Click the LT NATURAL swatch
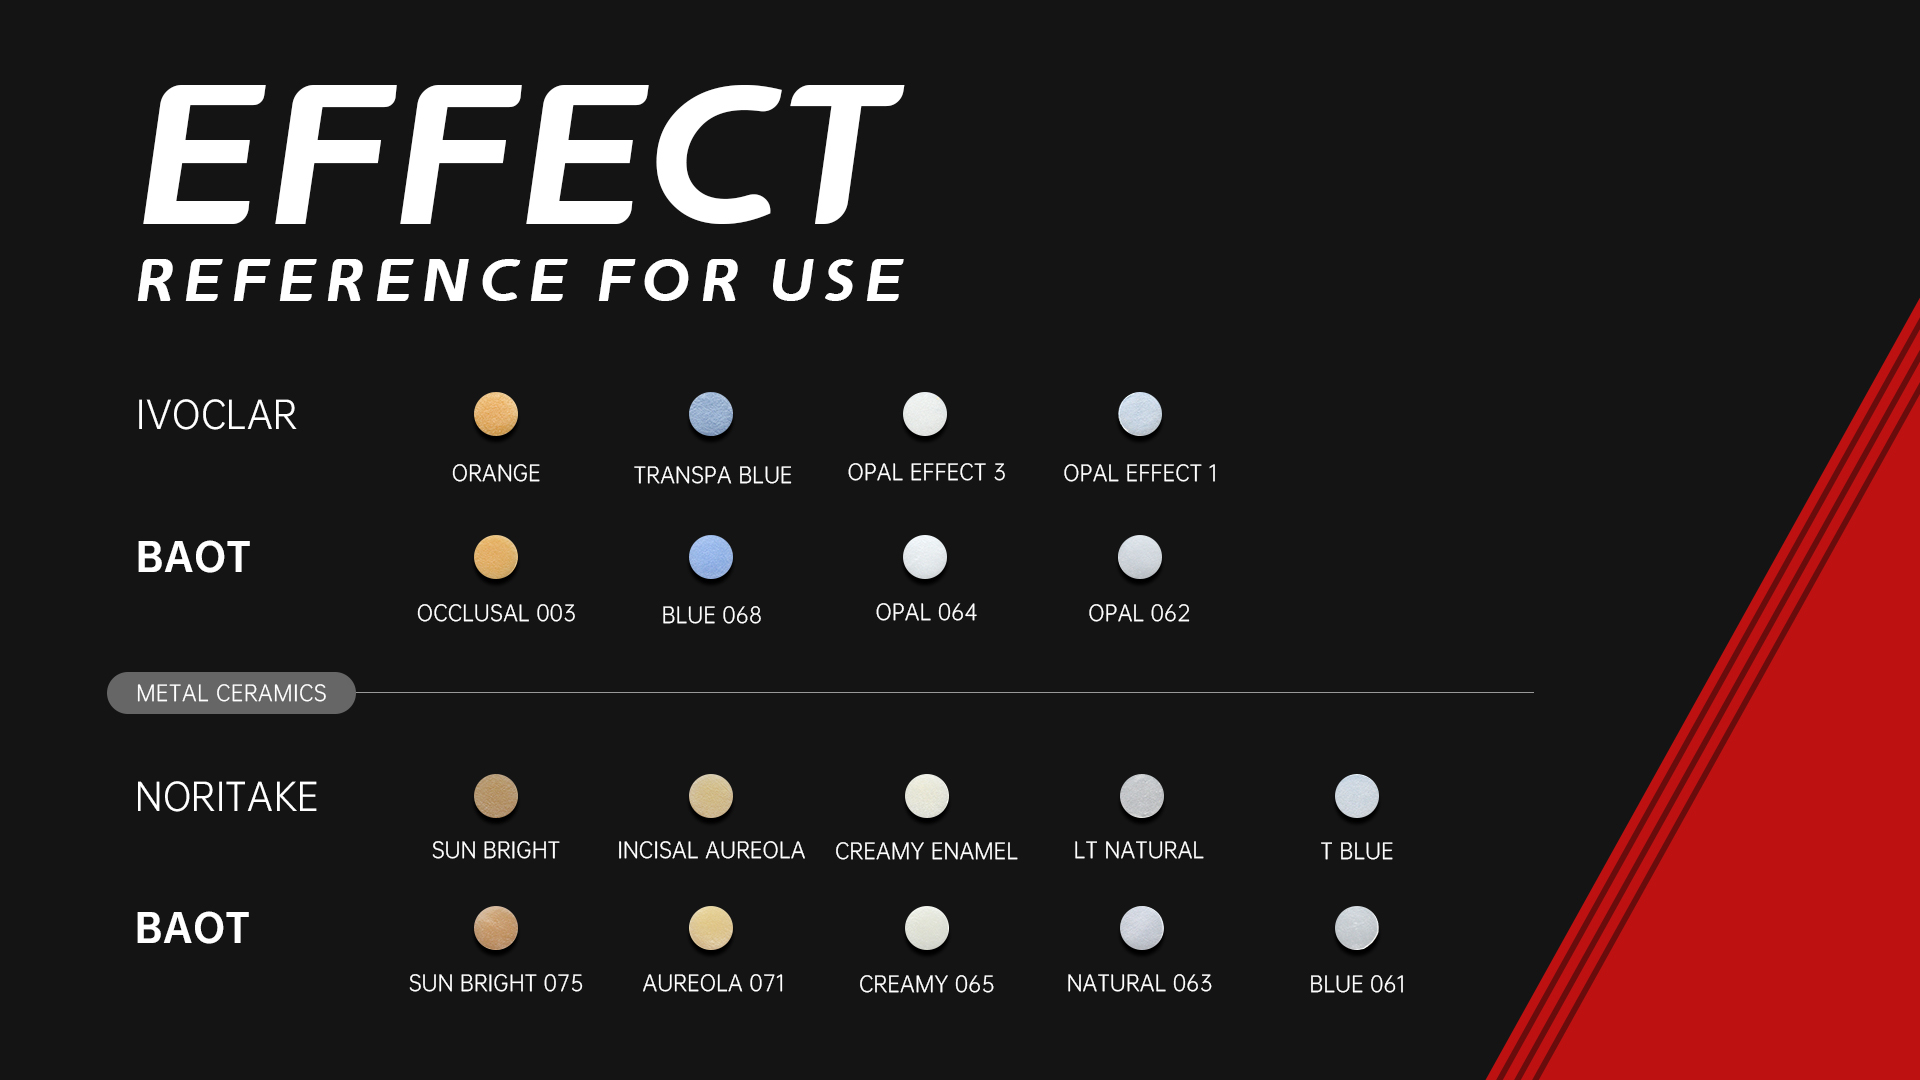The width and height of the screenshot is (1920, 1080). pos(1142,796)
